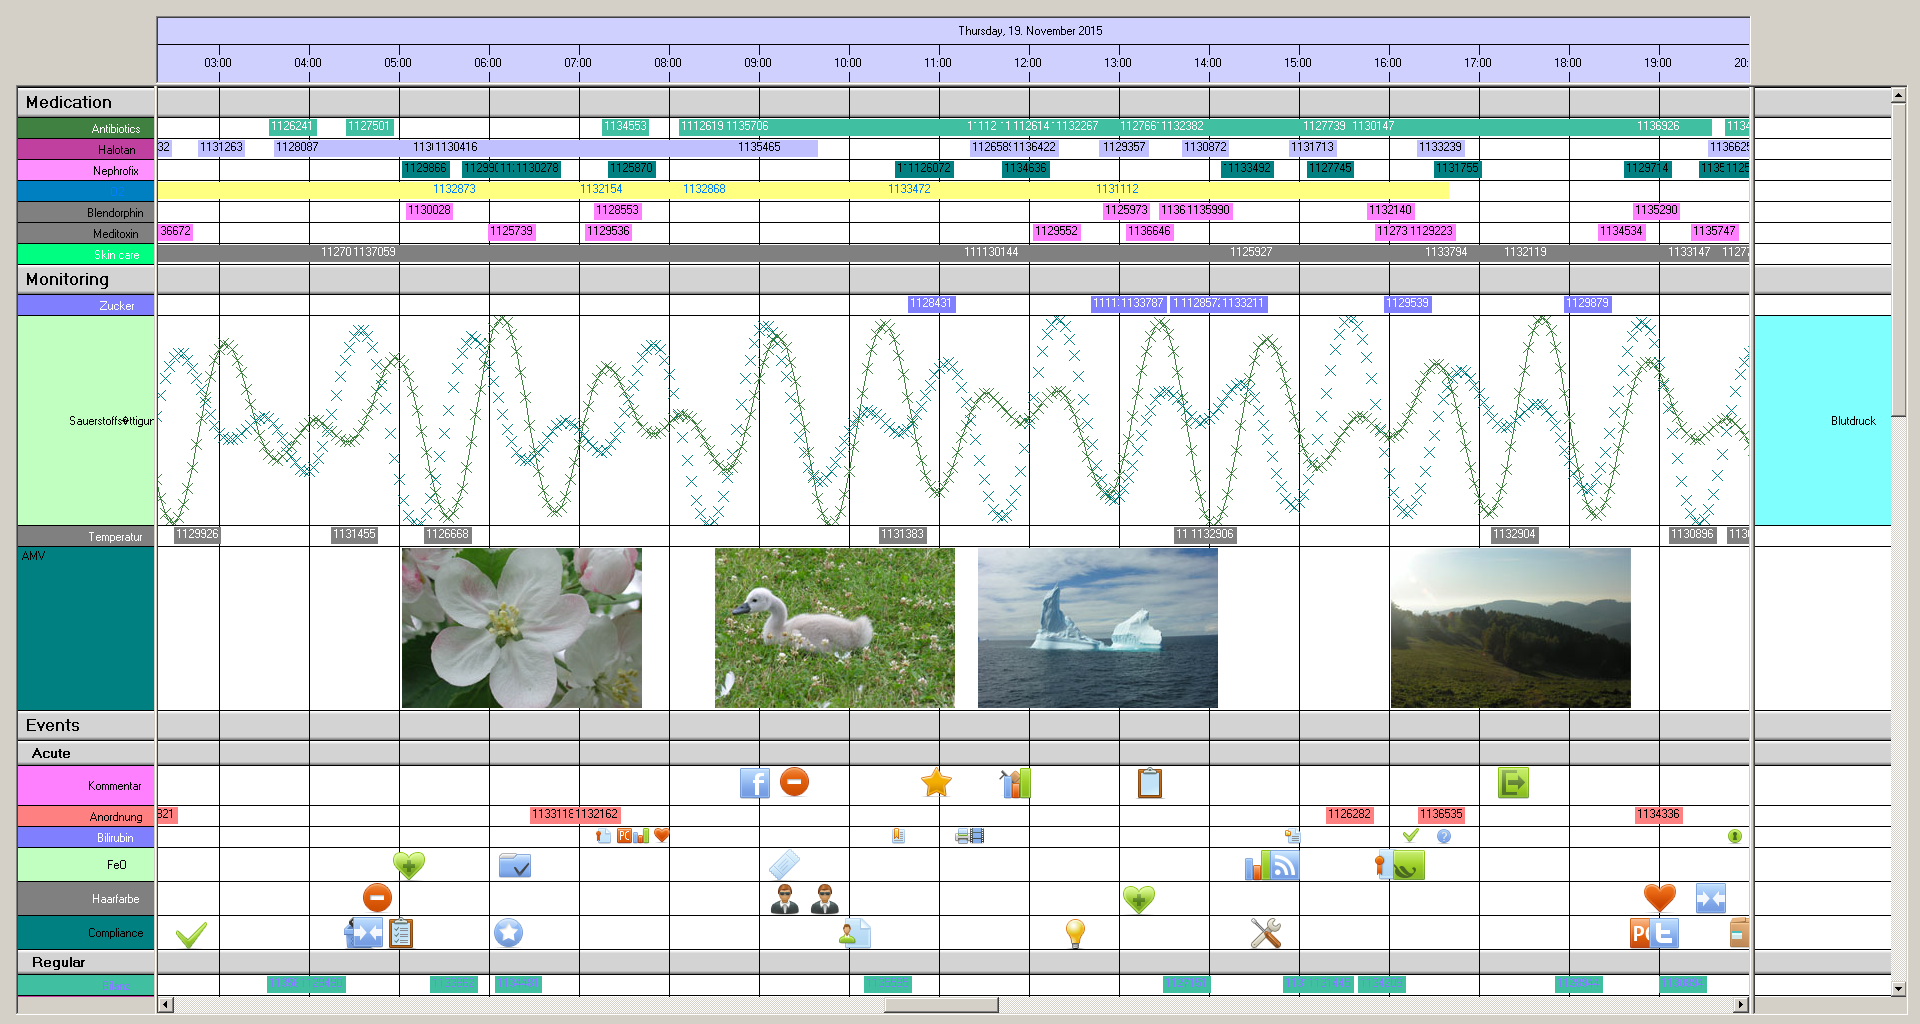Select the Halotan row label

click(x=86, y=150)
